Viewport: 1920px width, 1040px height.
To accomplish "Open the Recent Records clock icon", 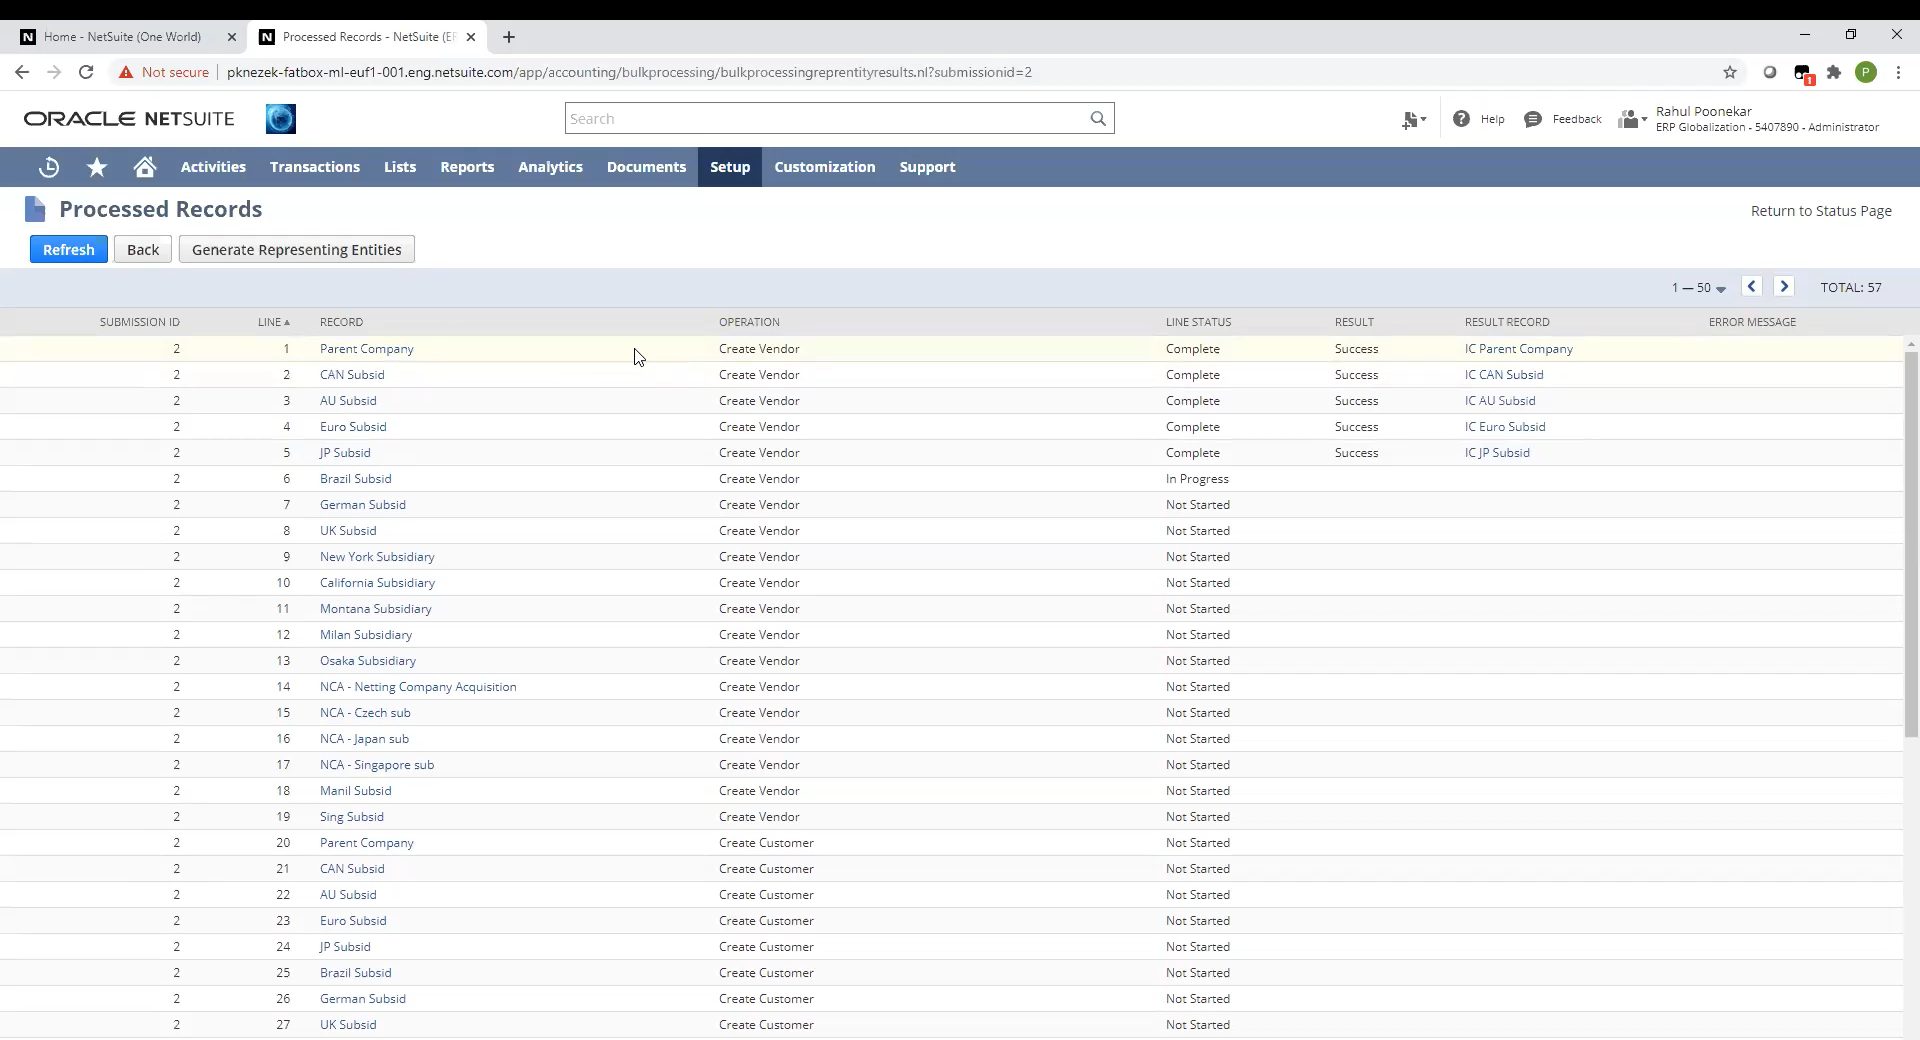I will pyautogui.click(x=48, y=167).
